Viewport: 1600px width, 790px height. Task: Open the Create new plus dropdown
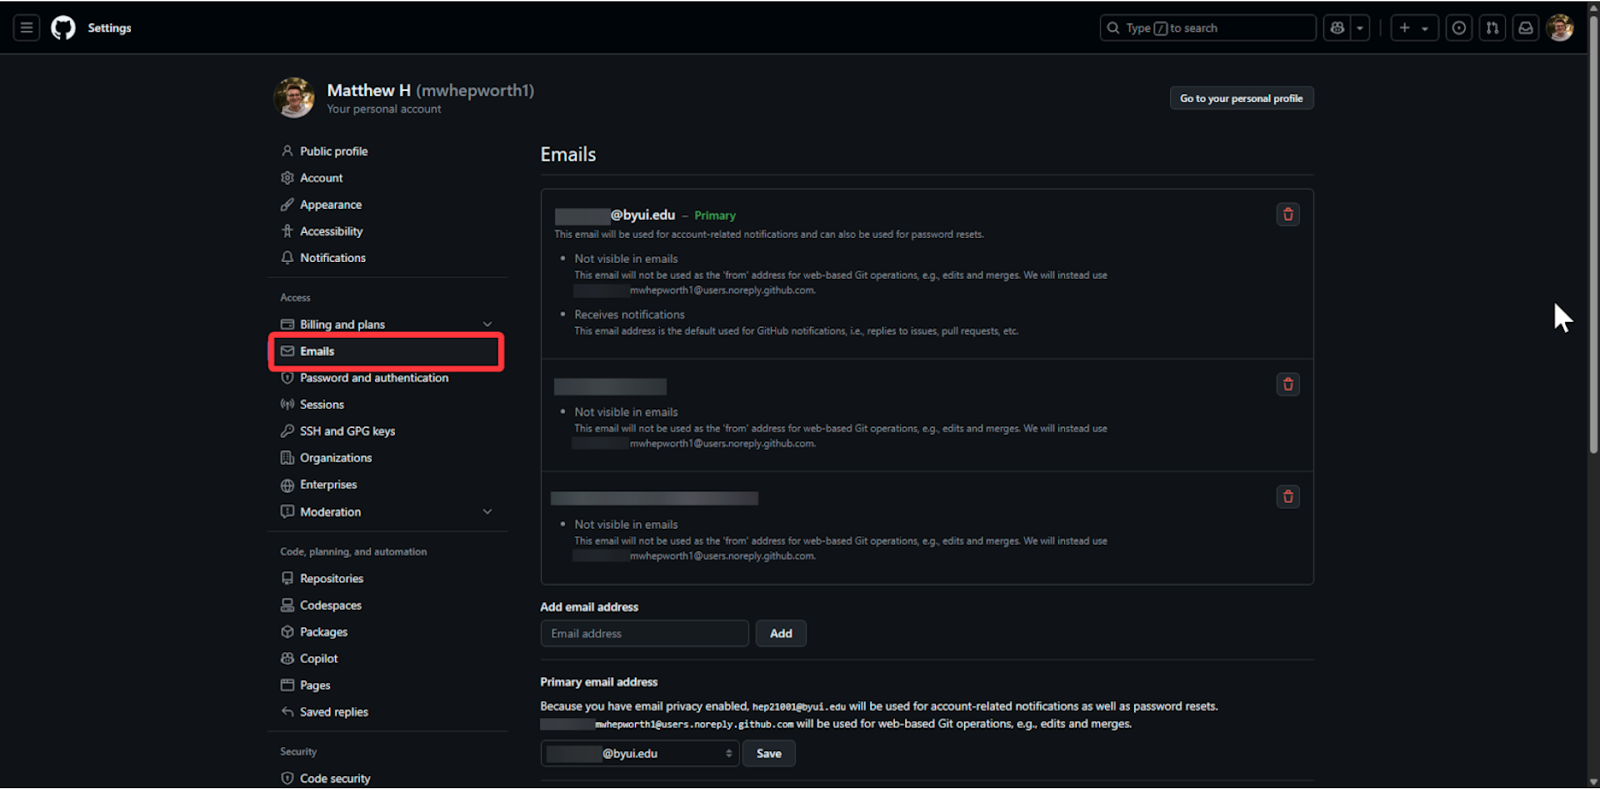click(x=1414, y=28)
